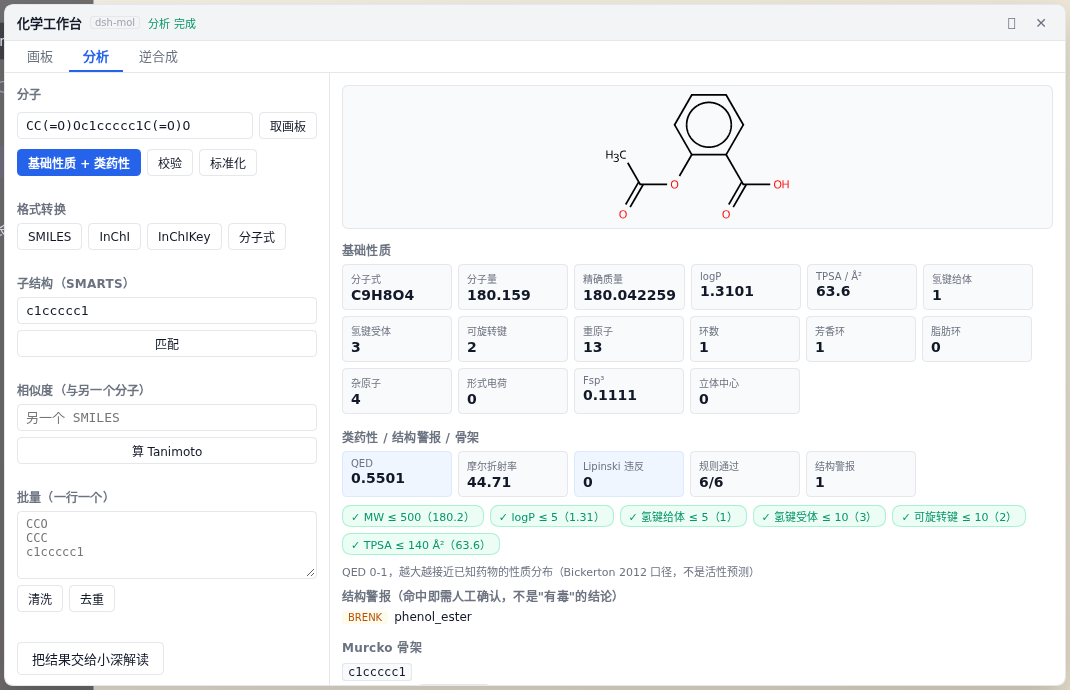Click the resize grip of batch textarea
Viewport: 1070px width, 690px height.
(x=311, y=573)
